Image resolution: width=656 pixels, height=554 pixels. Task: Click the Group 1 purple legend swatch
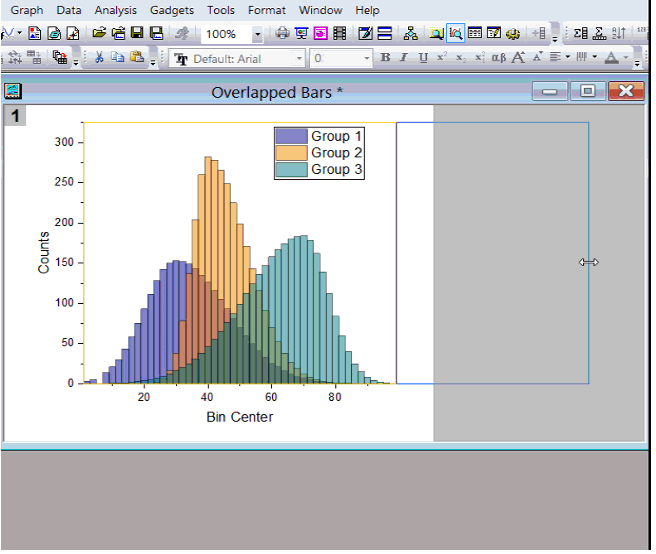[x=292, y=136]
